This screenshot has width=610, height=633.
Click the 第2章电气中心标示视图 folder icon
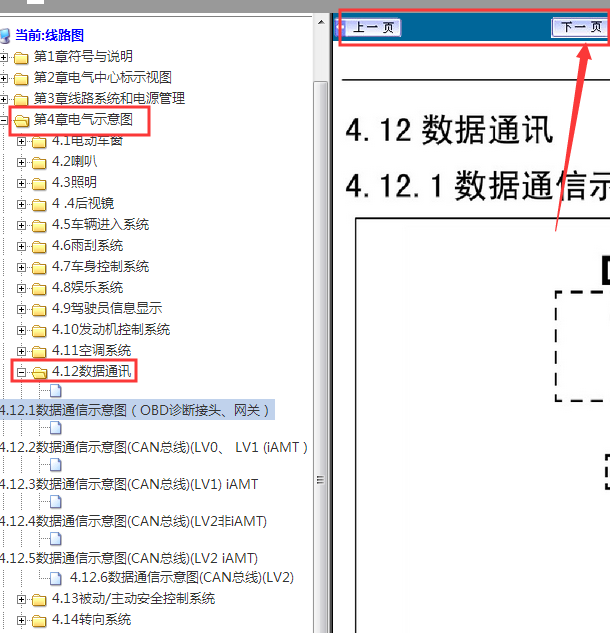pyautogui.click(x=21, y=79)
